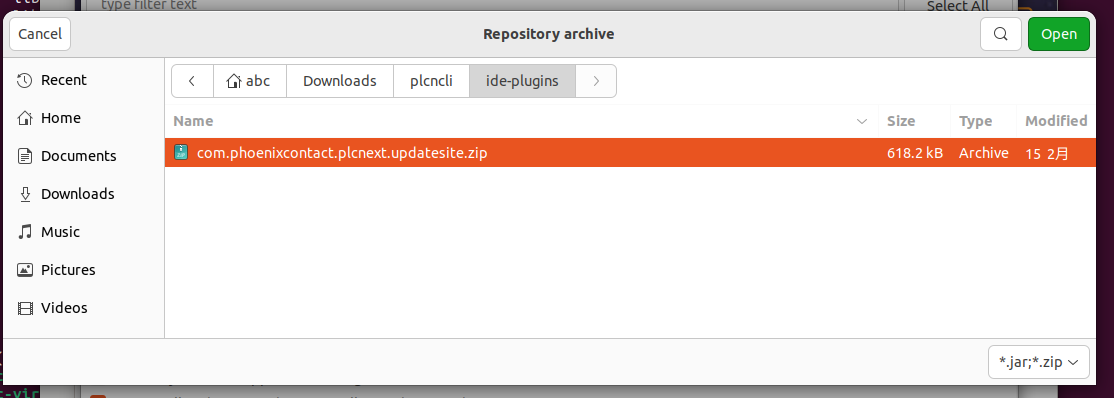The height and width of the screenshot is (398, 1114).
Task: Click the green Open button
Action: (x=1059, y=34)
